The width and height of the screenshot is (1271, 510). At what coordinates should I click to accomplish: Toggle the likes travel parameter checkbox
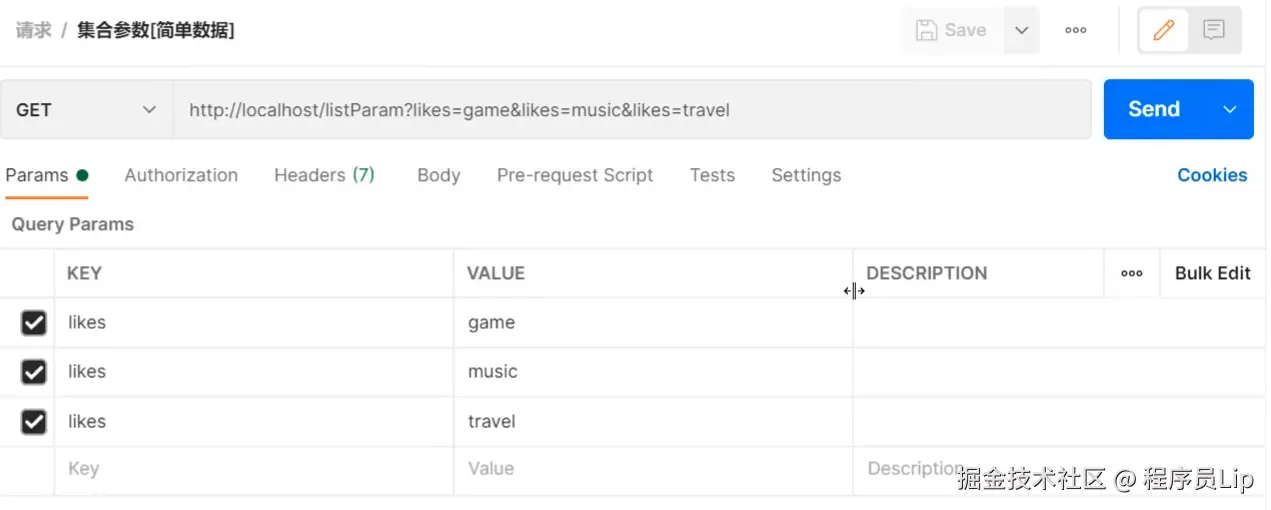(x=34, y=422)
